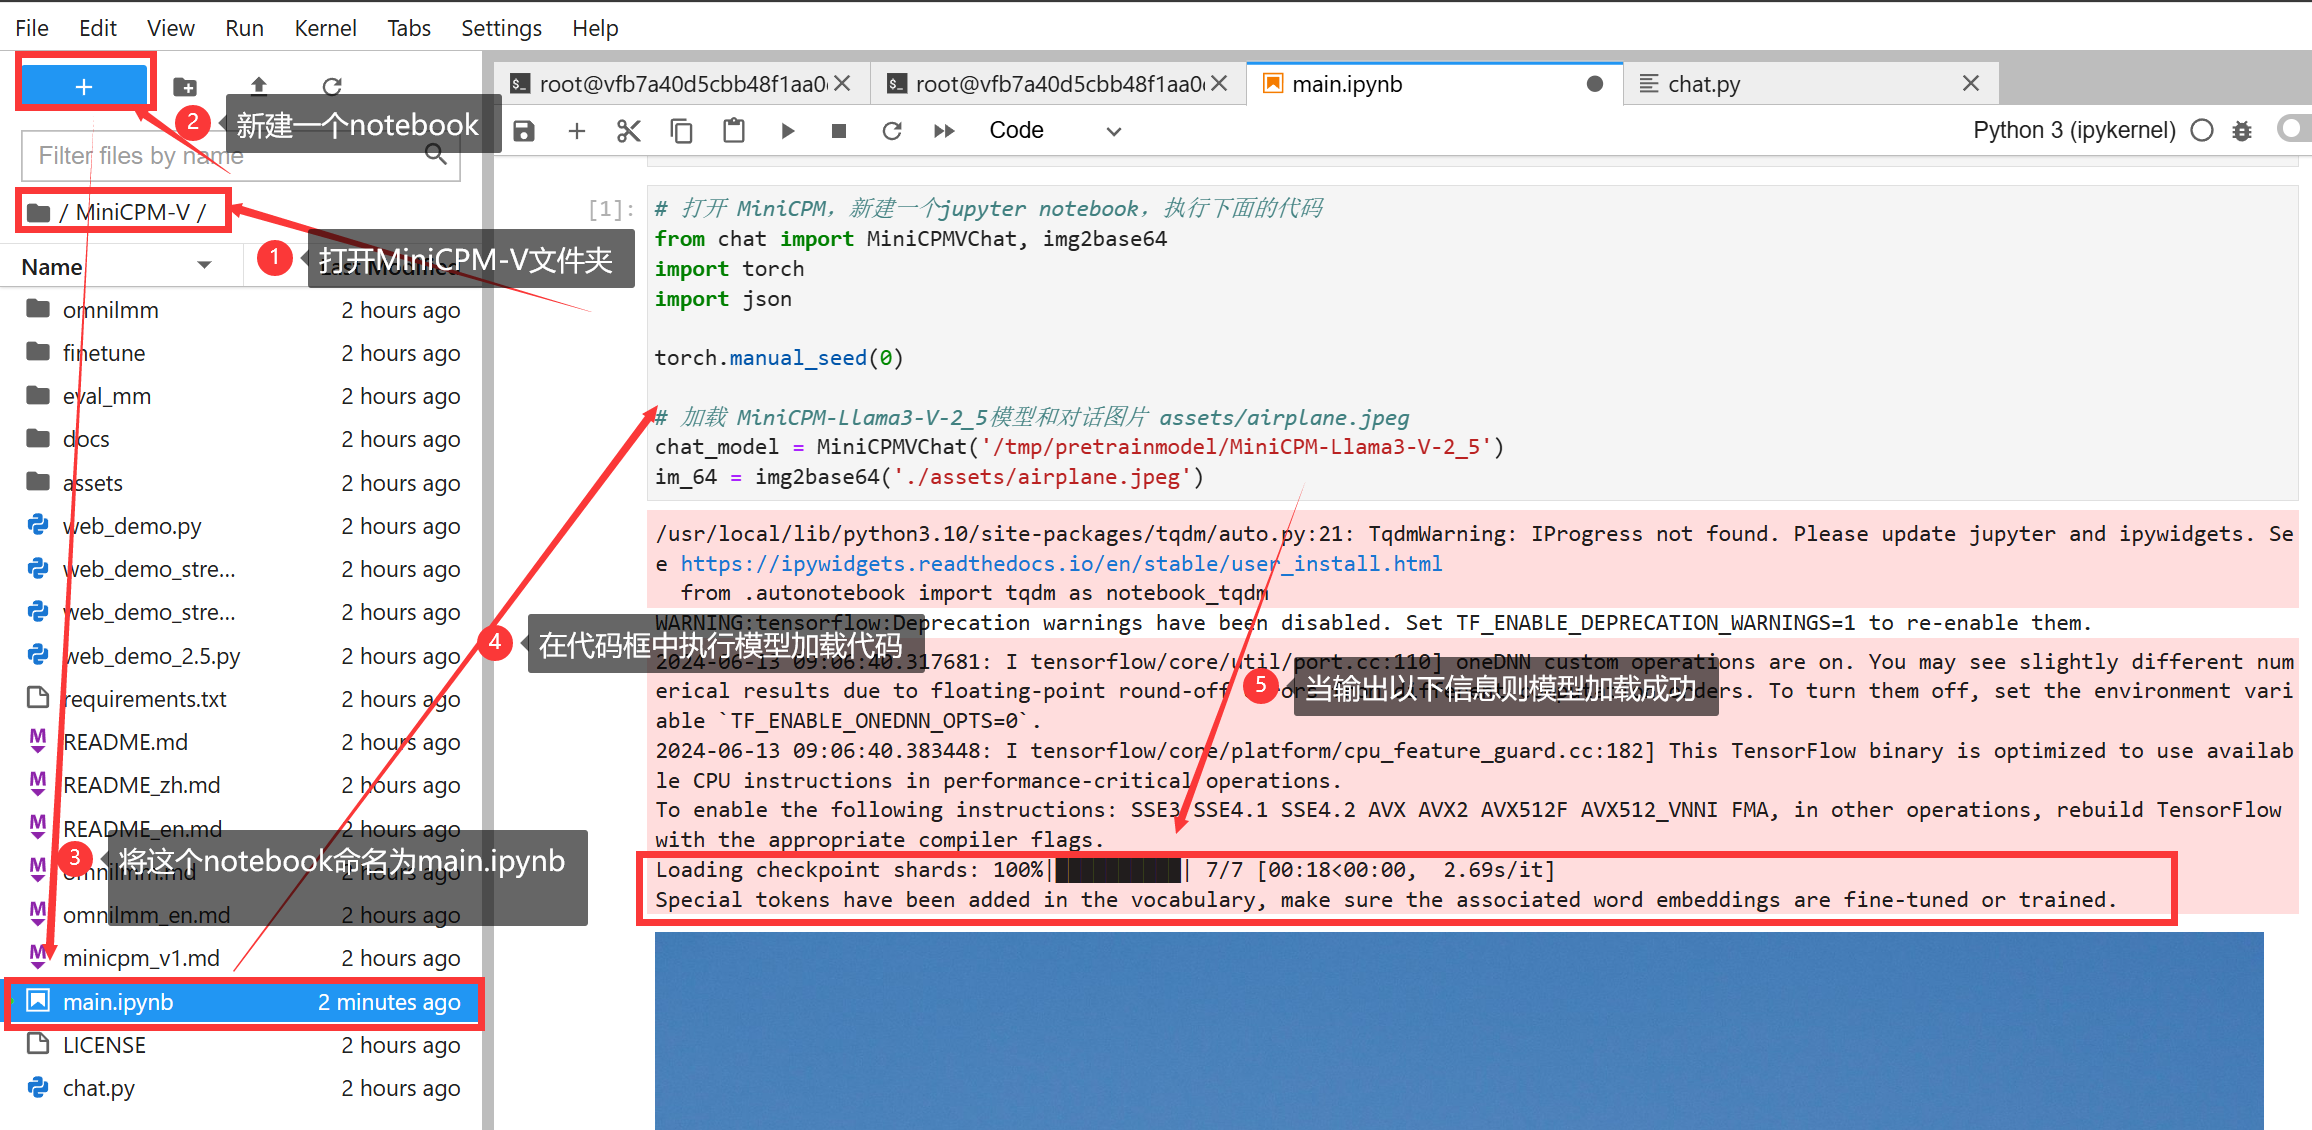Paste cell from clipboard
Image resolution: width=2312 pixels, height=1130 pixels.
coord(734,131)
